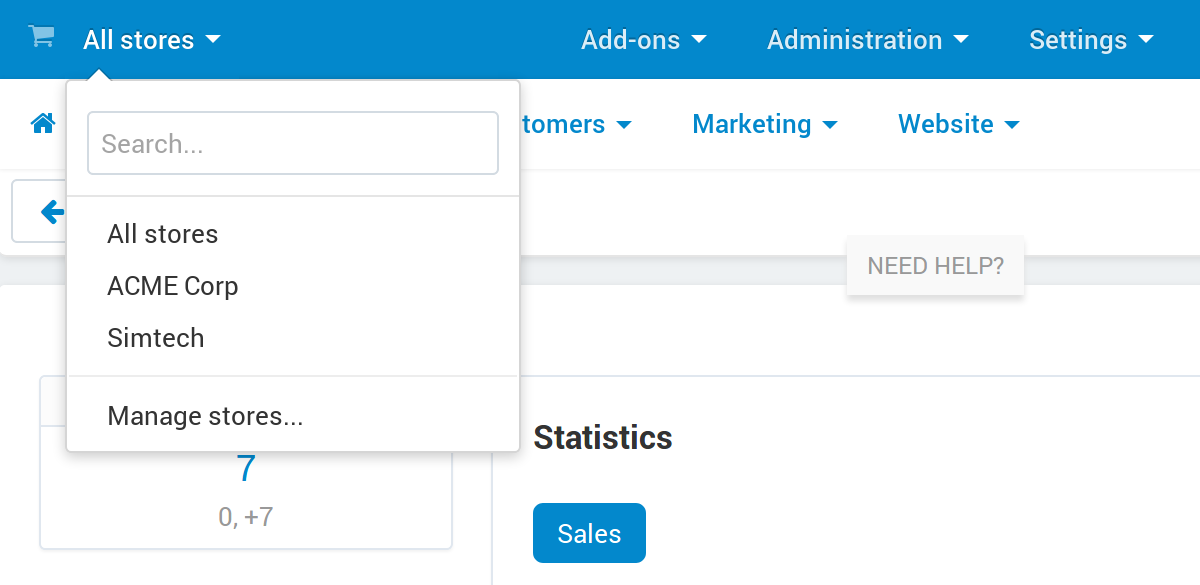Expand the Website menu
The width and height of the screenshot is (1200, 585).
point(959,124)
